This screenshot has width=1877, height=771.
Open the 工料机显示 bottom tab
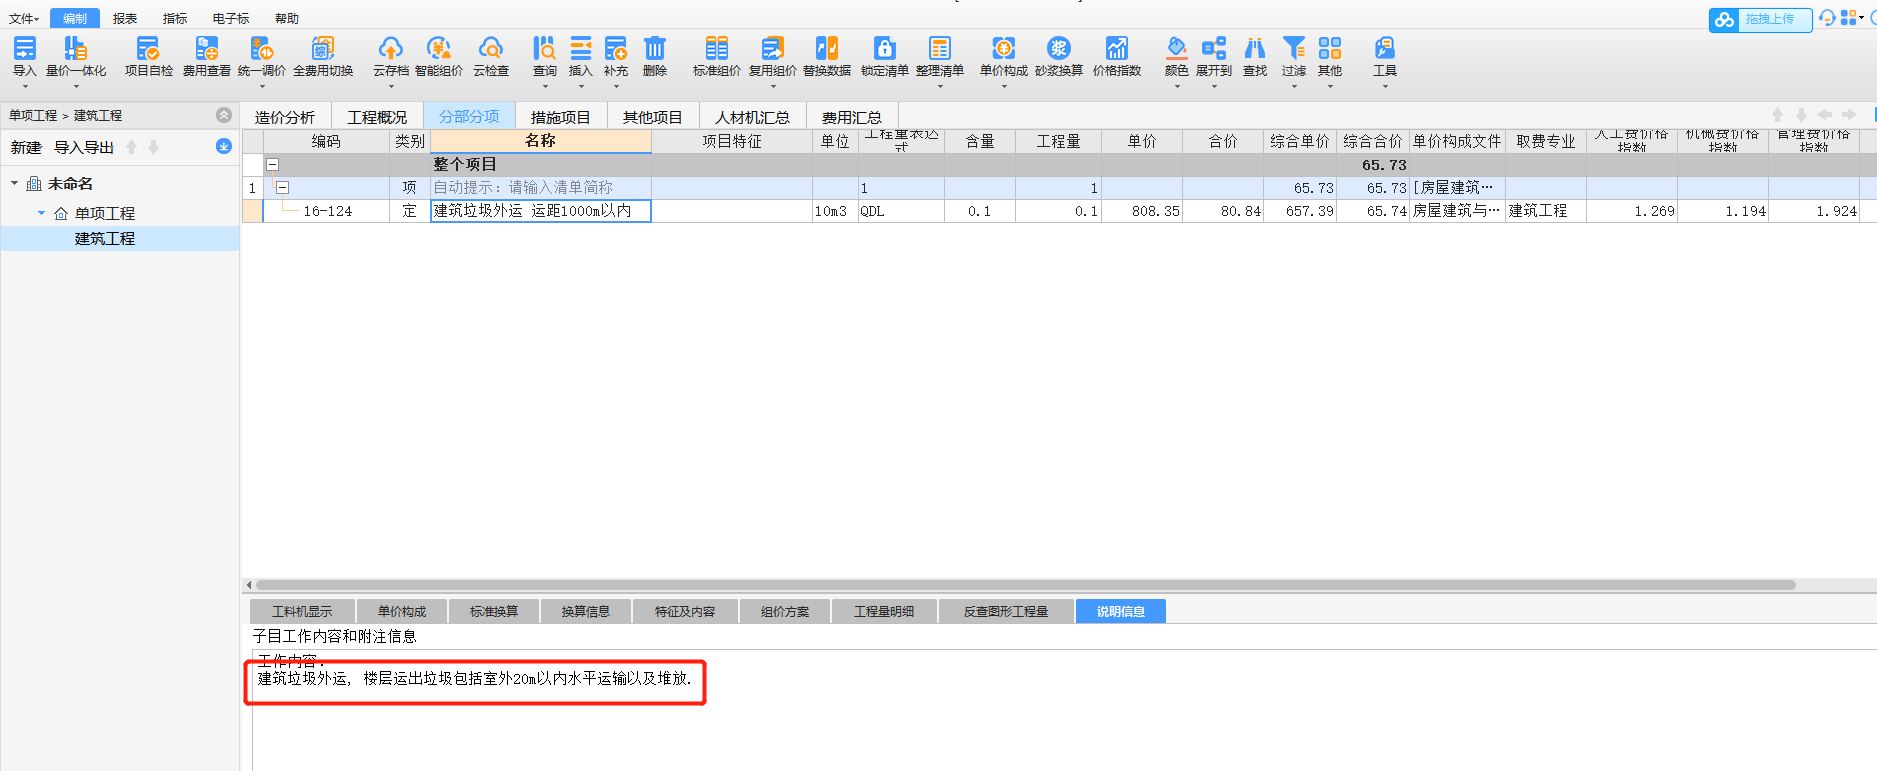(x=302, y=611)
